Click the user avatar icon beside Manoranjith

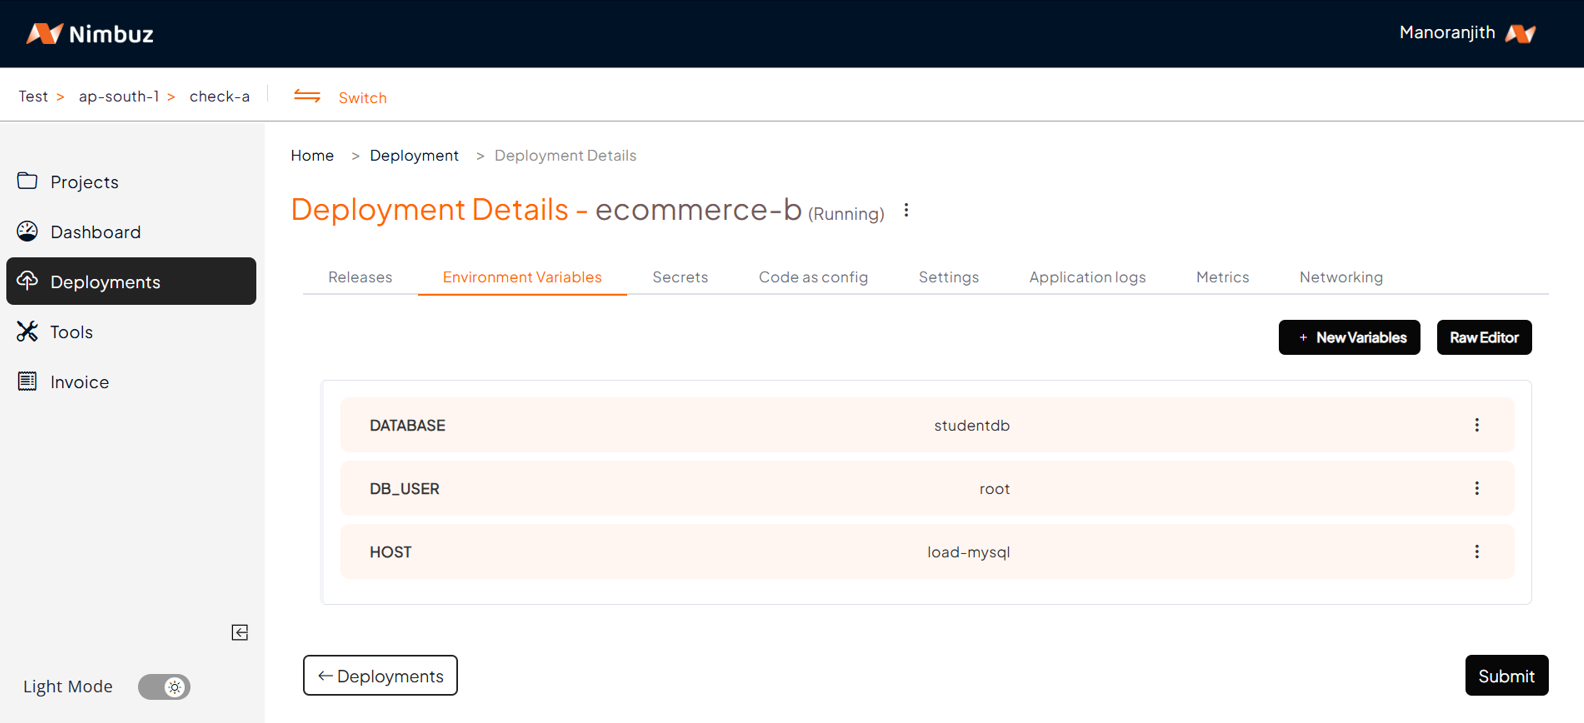click(1520, 33)
